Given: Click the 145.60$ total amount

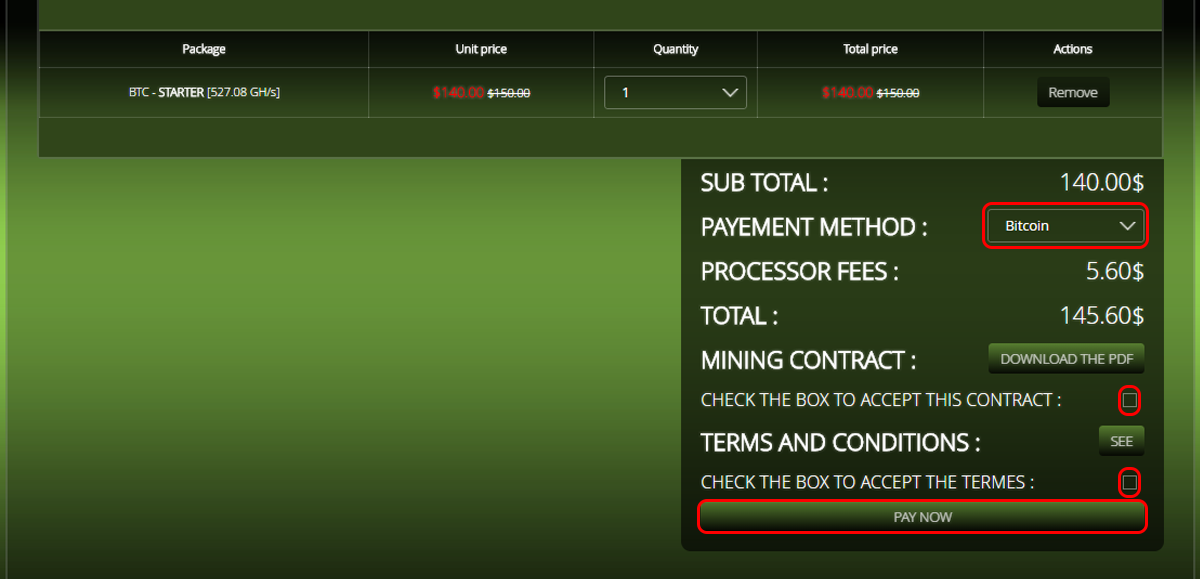Looking at the screenshot, I should tap(1102, 316).
